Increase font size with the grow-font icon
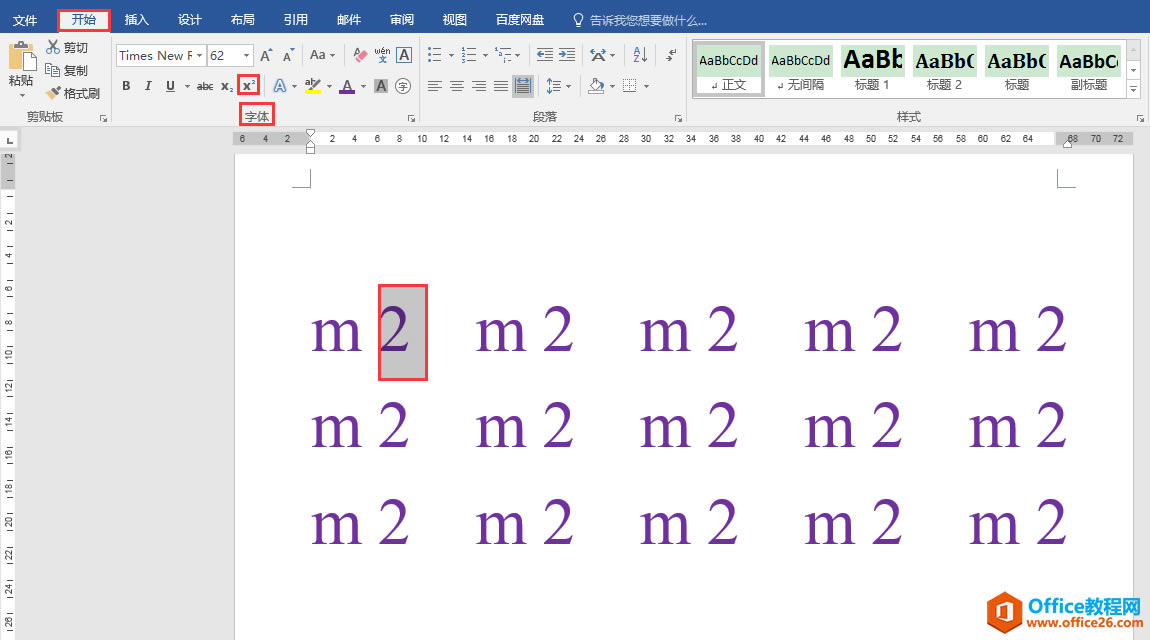 point(266,55)
